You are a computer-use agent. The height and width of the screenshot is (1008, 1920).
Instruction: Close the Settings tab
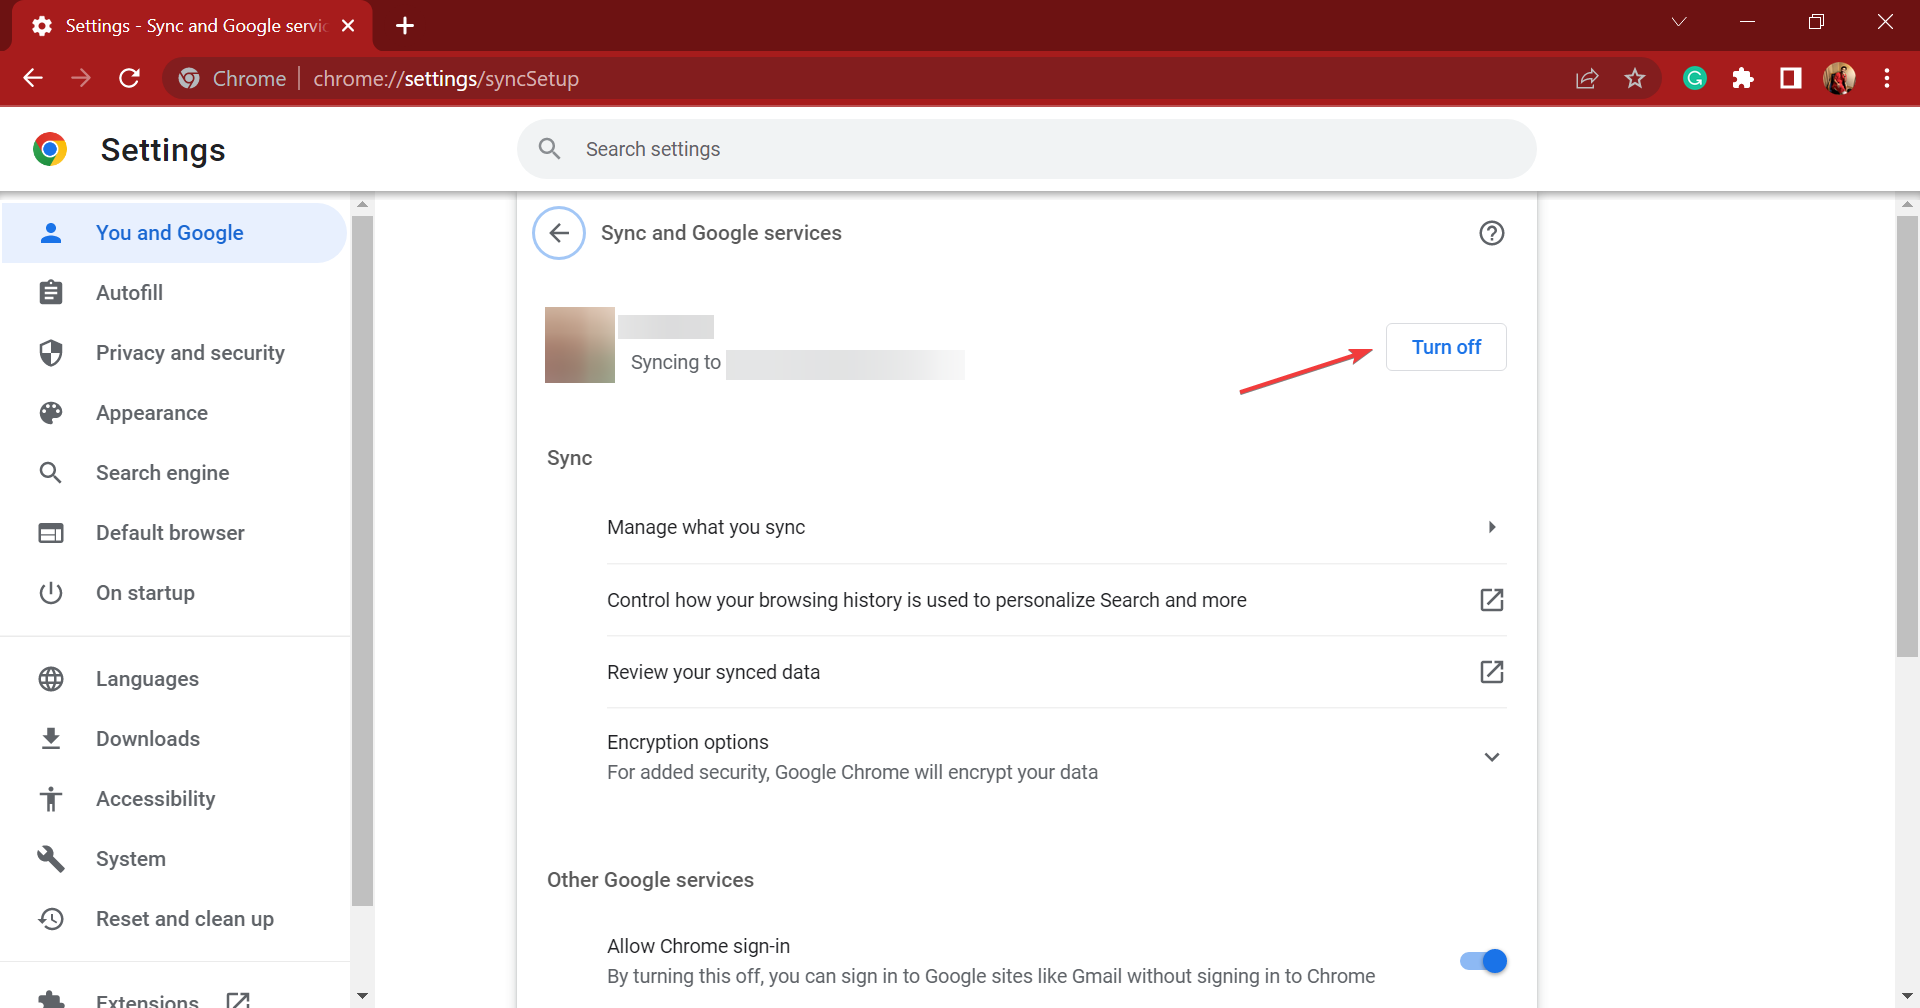coord(348,26)
